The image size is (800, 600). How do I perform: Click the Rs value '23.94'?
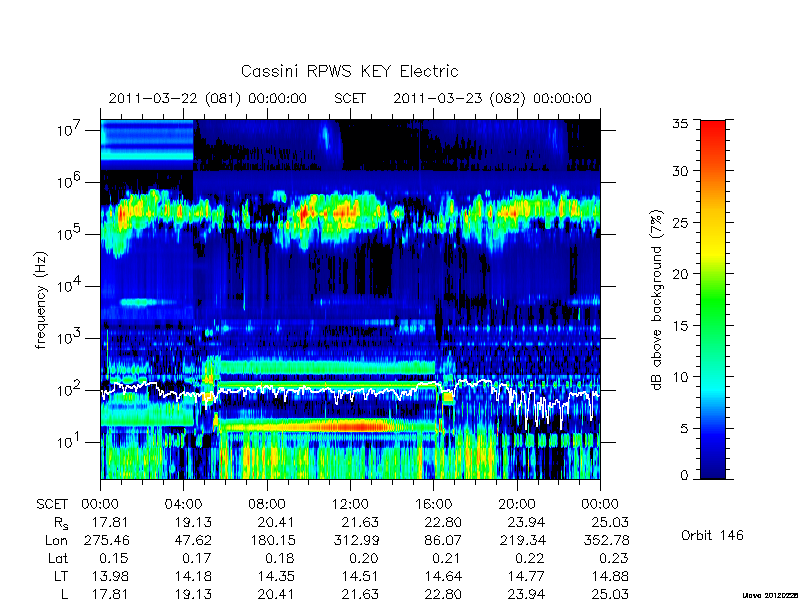526,522
